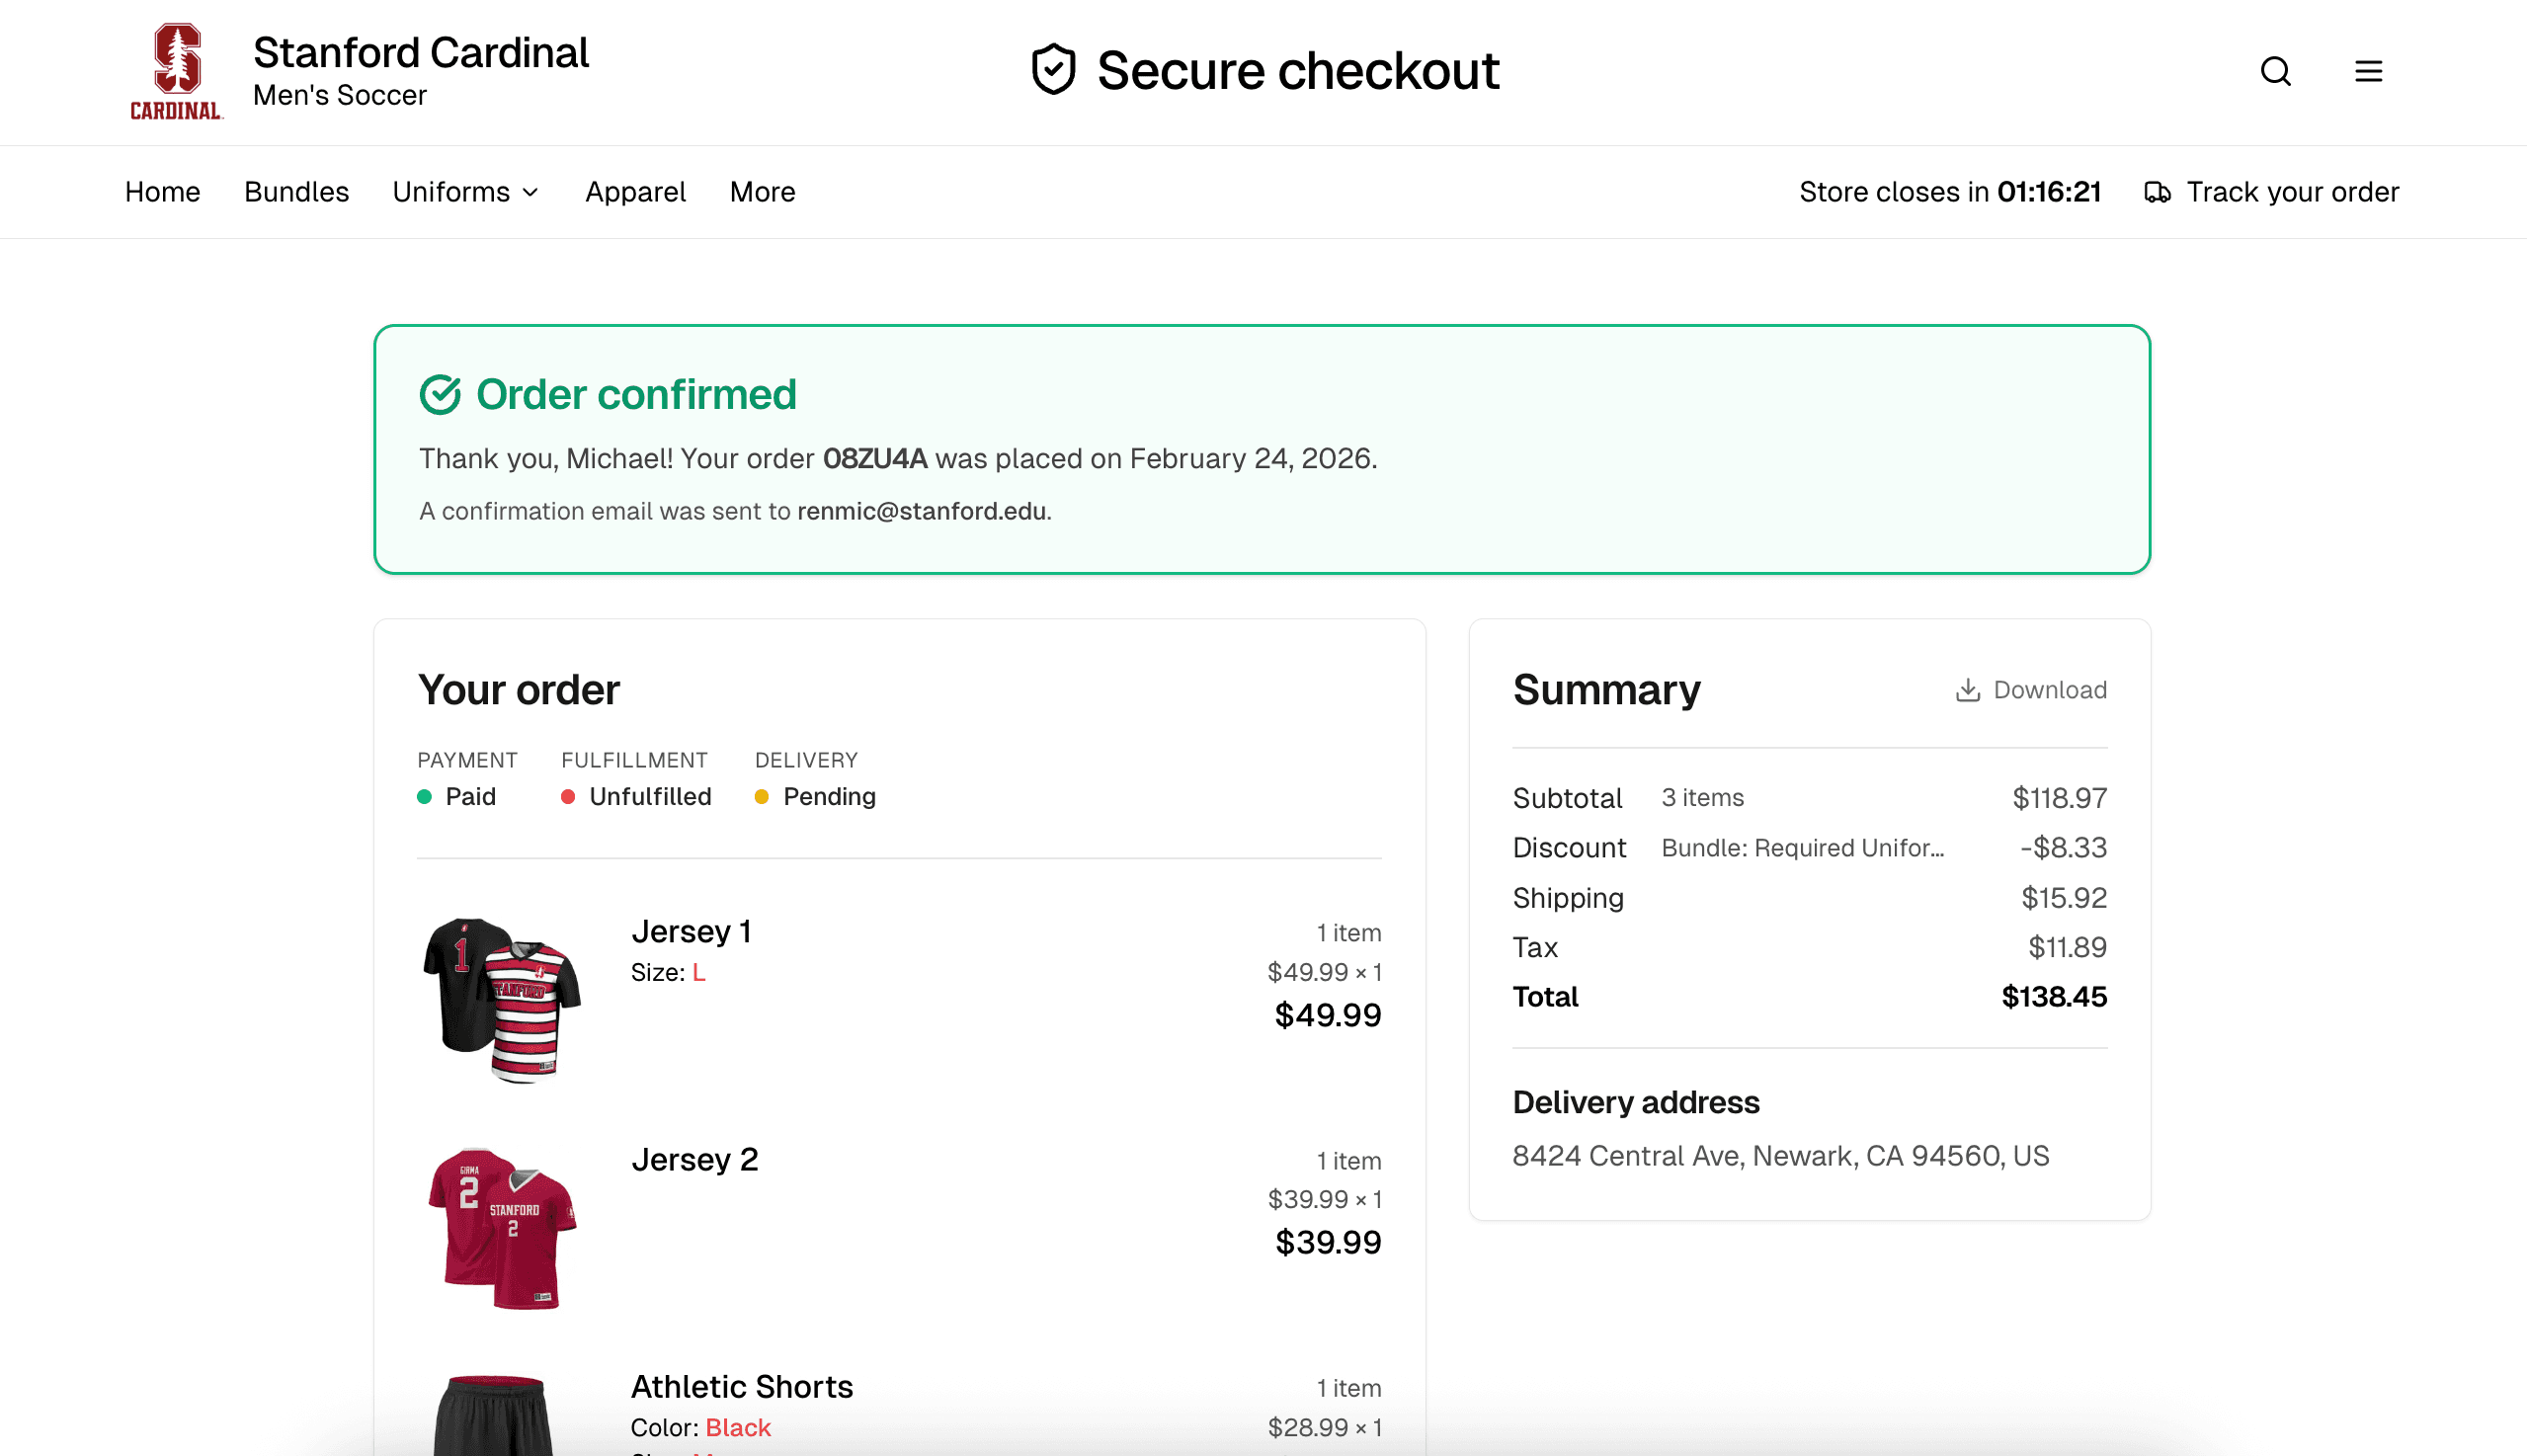Click the Athletic Shorts product thumbnail
Viewport: 2527px width, 1456px height.
(x=494, y=1416)
